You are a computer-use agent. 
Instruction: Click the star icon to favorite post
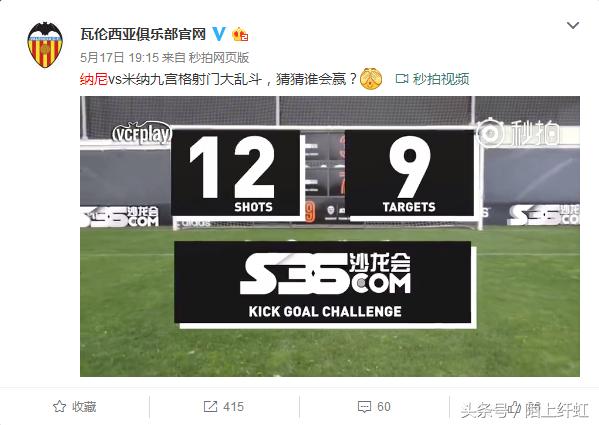[x=59, y=406]
